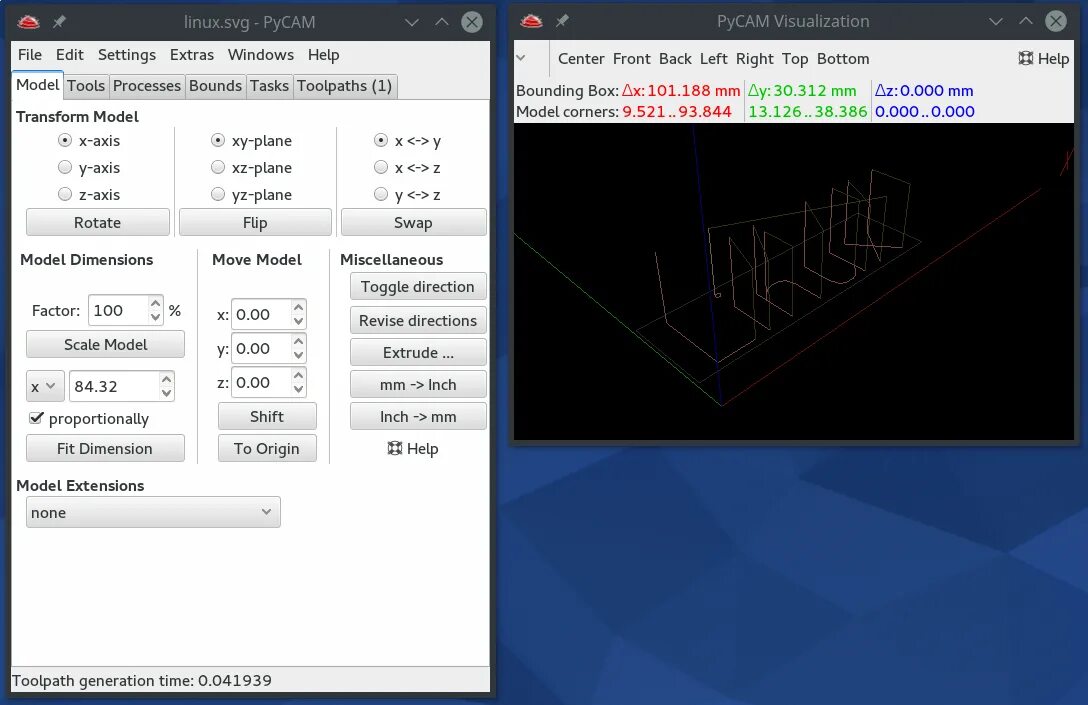The height and width of the screenshot is (705, 1088).
Task: Choose the xy-plane flip option
Action: [218, 141]
